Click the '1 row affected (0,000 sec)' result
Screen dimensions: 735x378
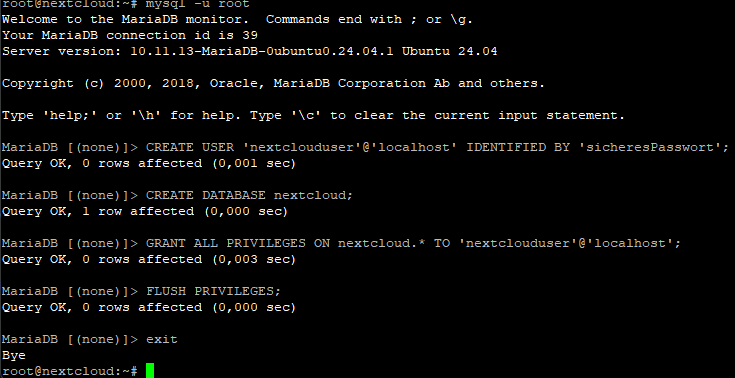click(184, 212)
